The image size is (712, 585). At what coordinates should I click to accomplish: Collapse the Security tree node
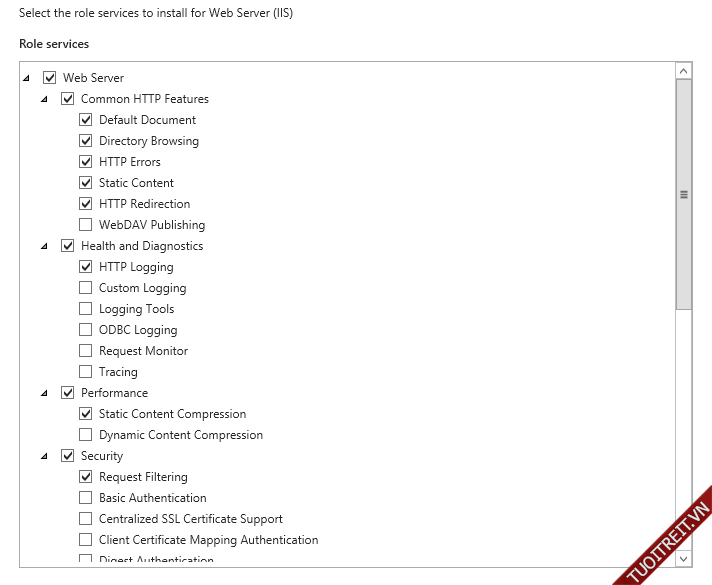click(44, 456)
